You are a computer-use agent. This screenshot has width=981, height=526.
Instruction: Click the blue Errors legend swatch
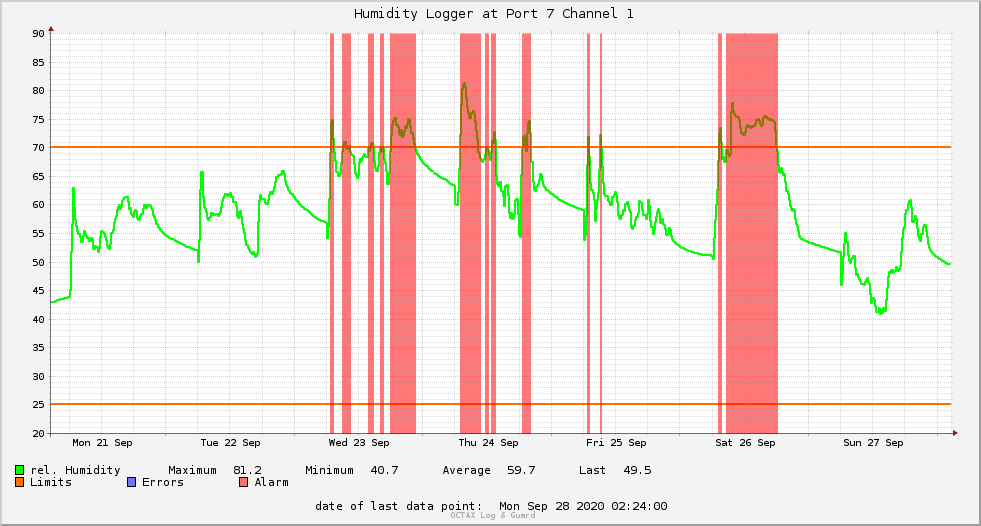tap(131, 482)
